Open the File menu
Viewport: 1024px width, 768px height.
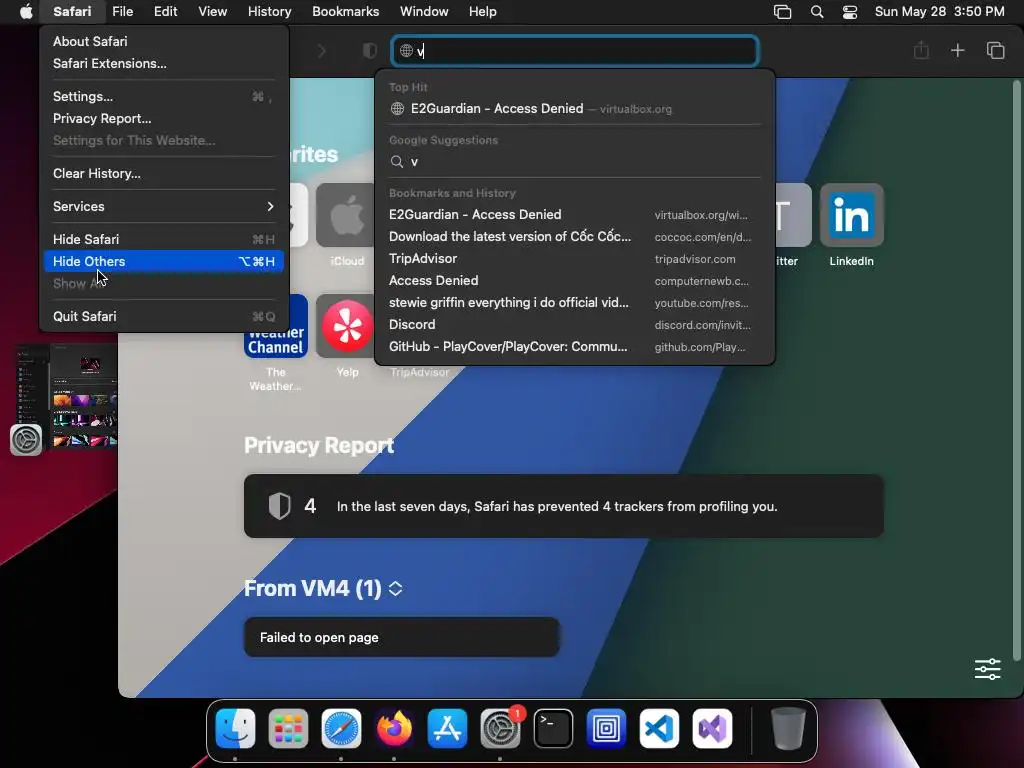(x=122, y=12)
